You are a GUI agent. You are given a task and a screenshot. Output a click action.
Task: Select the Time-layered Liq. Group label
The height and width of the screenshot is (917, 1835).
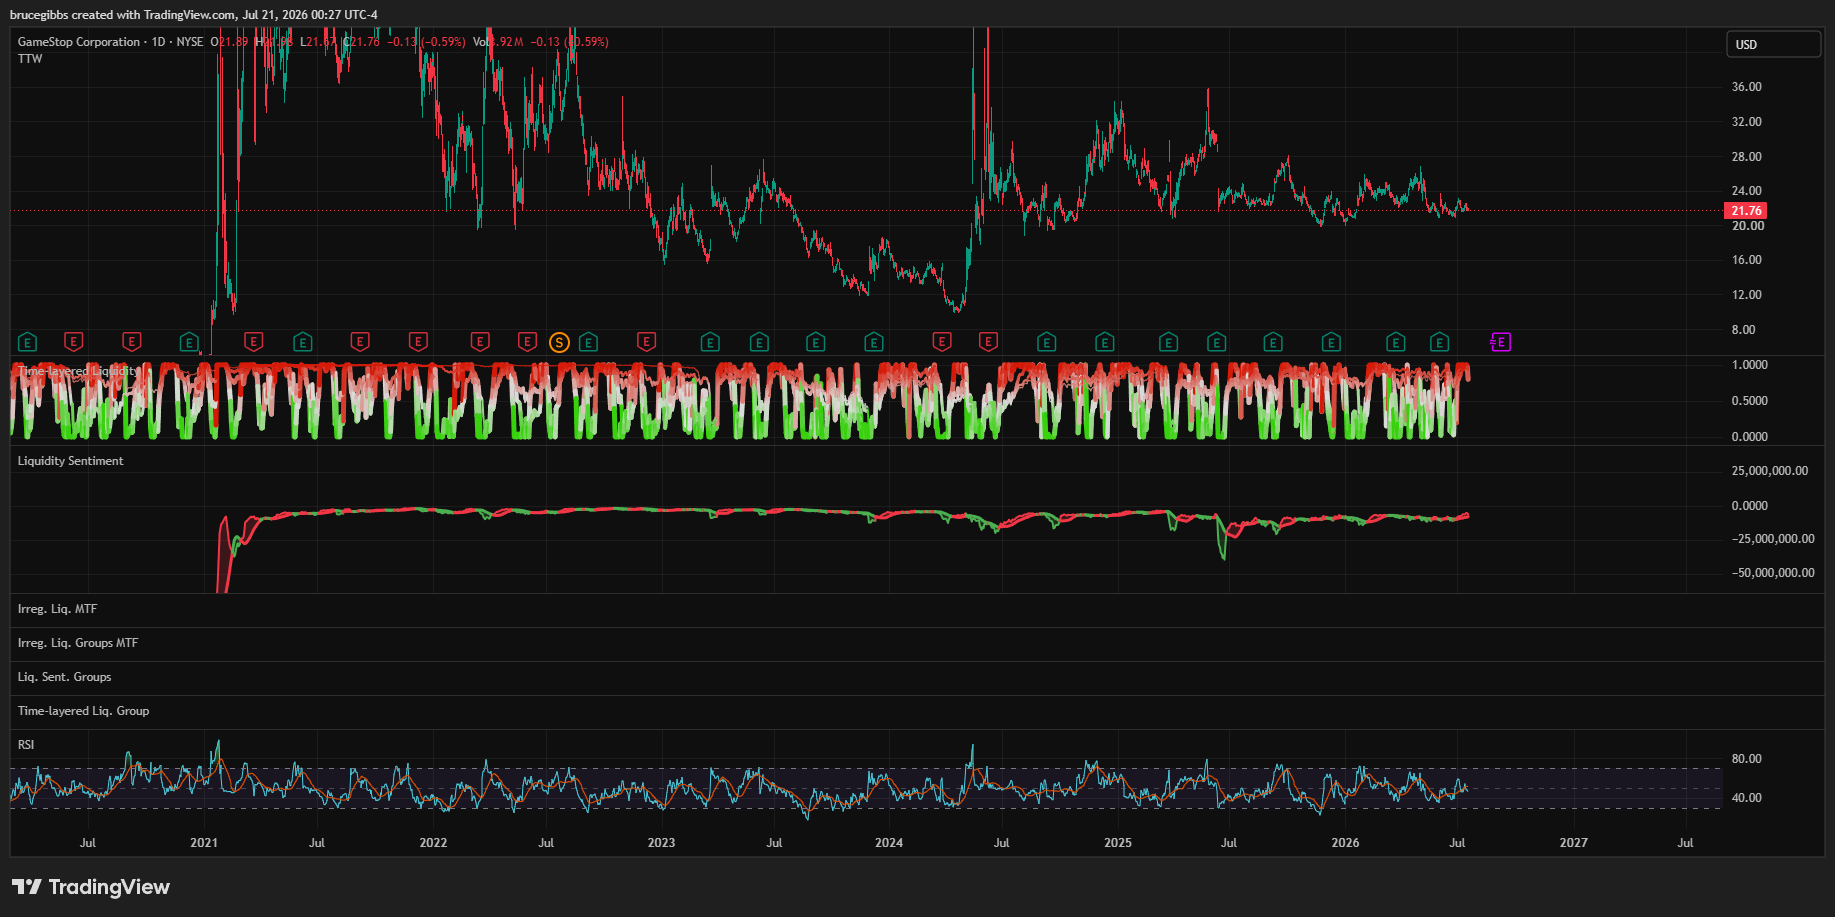(x=84, y=711)
